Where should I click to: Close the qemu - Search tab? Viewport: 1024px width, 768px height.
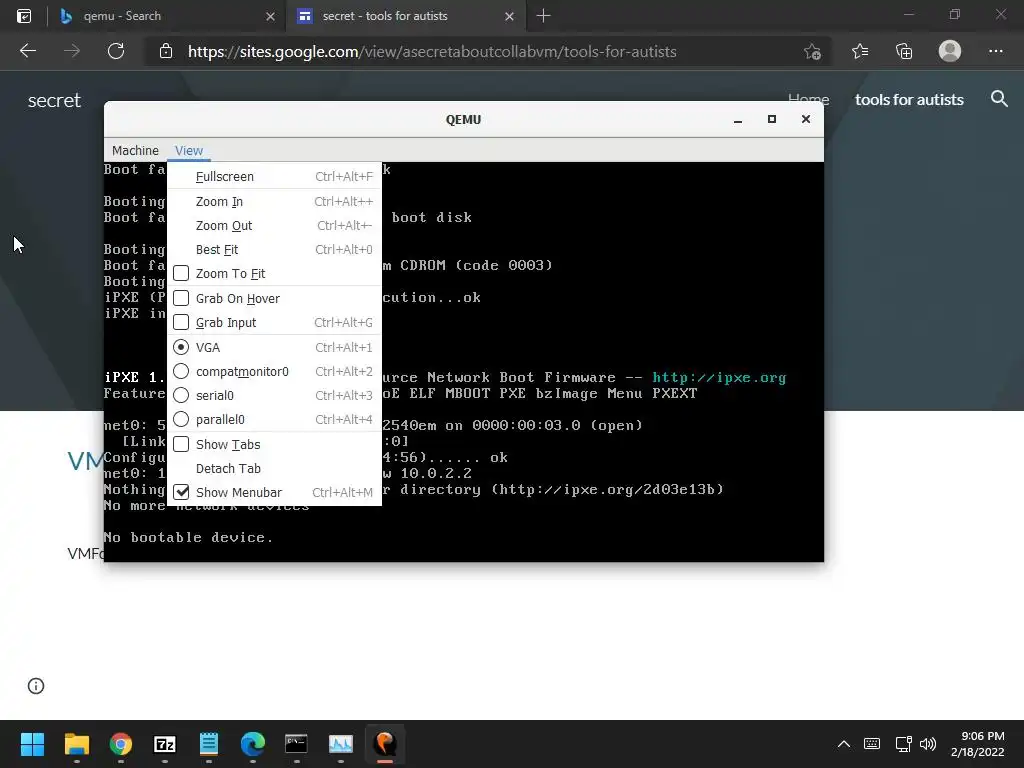270,16
